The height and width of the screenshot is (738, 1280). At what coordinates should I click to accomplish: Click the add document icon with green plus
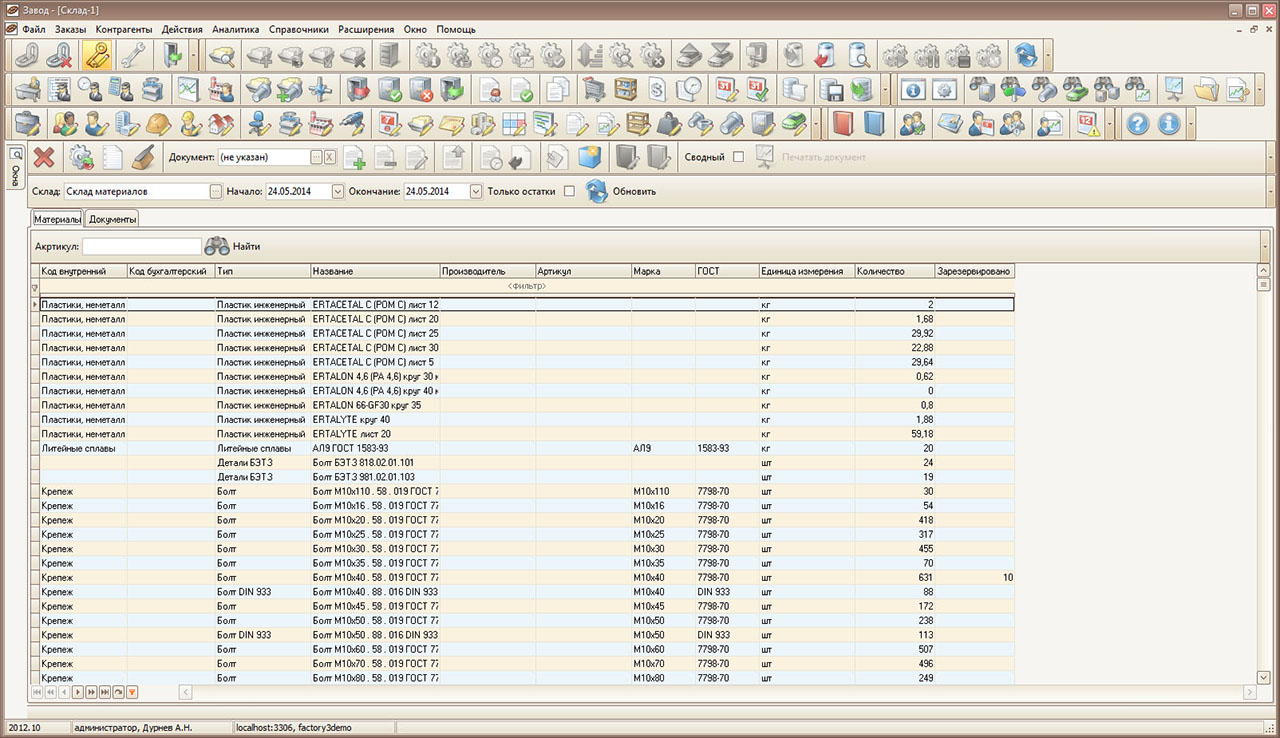354,157
